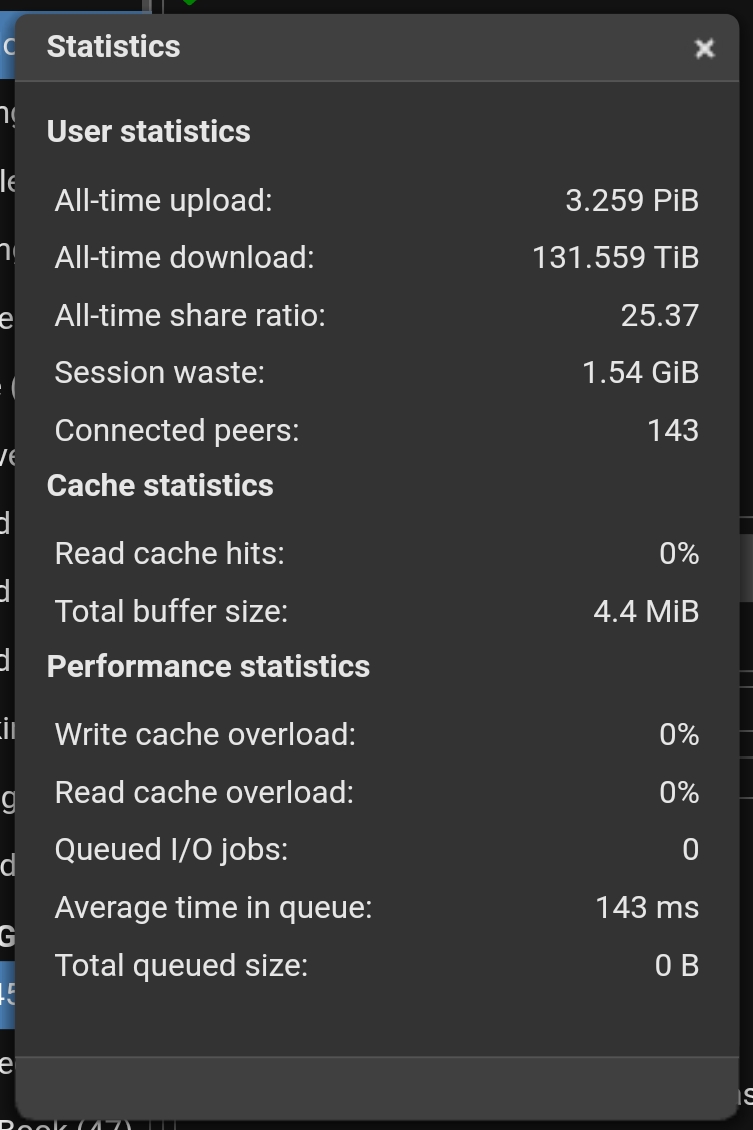
Task: Select the 143 ms queue time value
Action: click(647, 908)
